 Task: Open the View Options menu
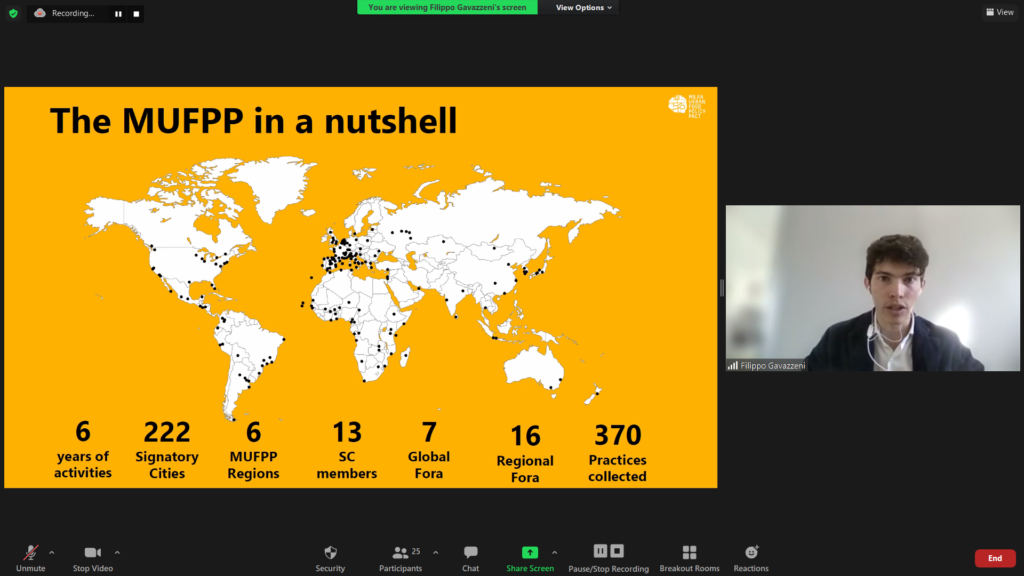coord(583,8)
